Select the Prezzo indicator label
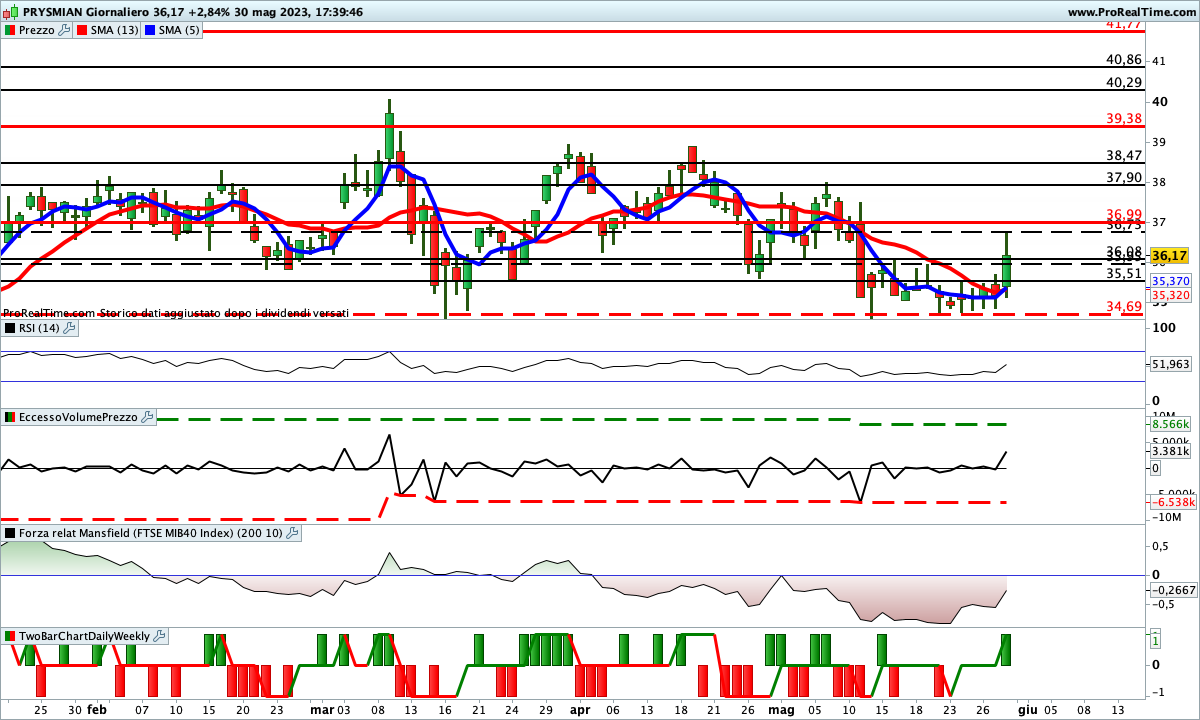 coord(37,30)
